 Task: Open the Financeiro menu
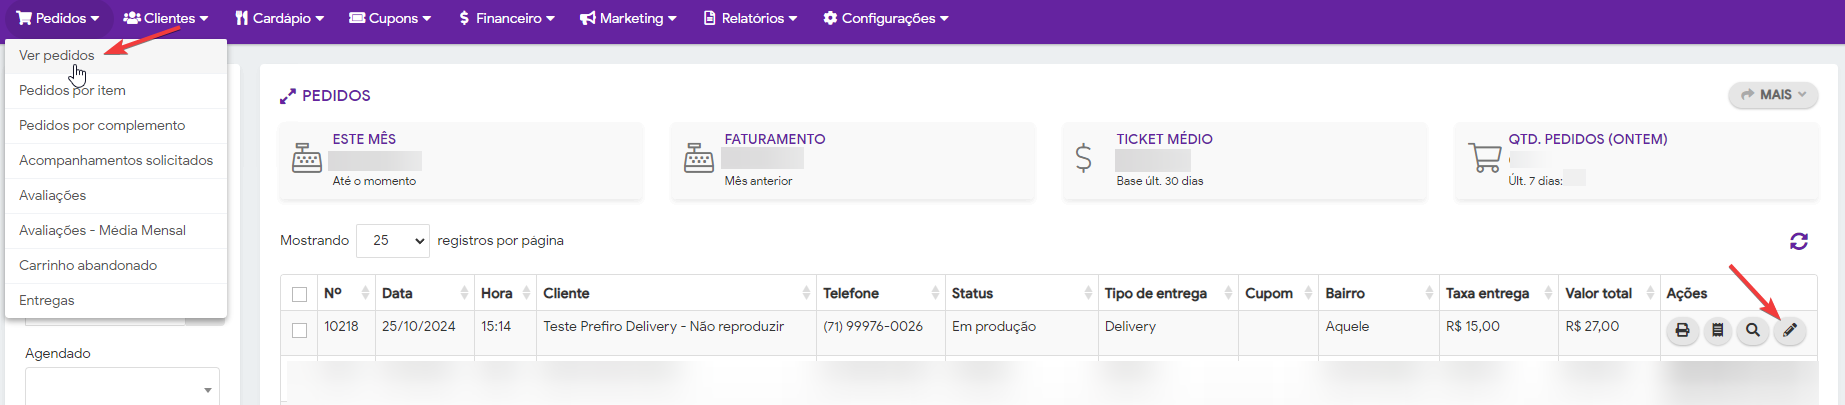tap(506, 18)
